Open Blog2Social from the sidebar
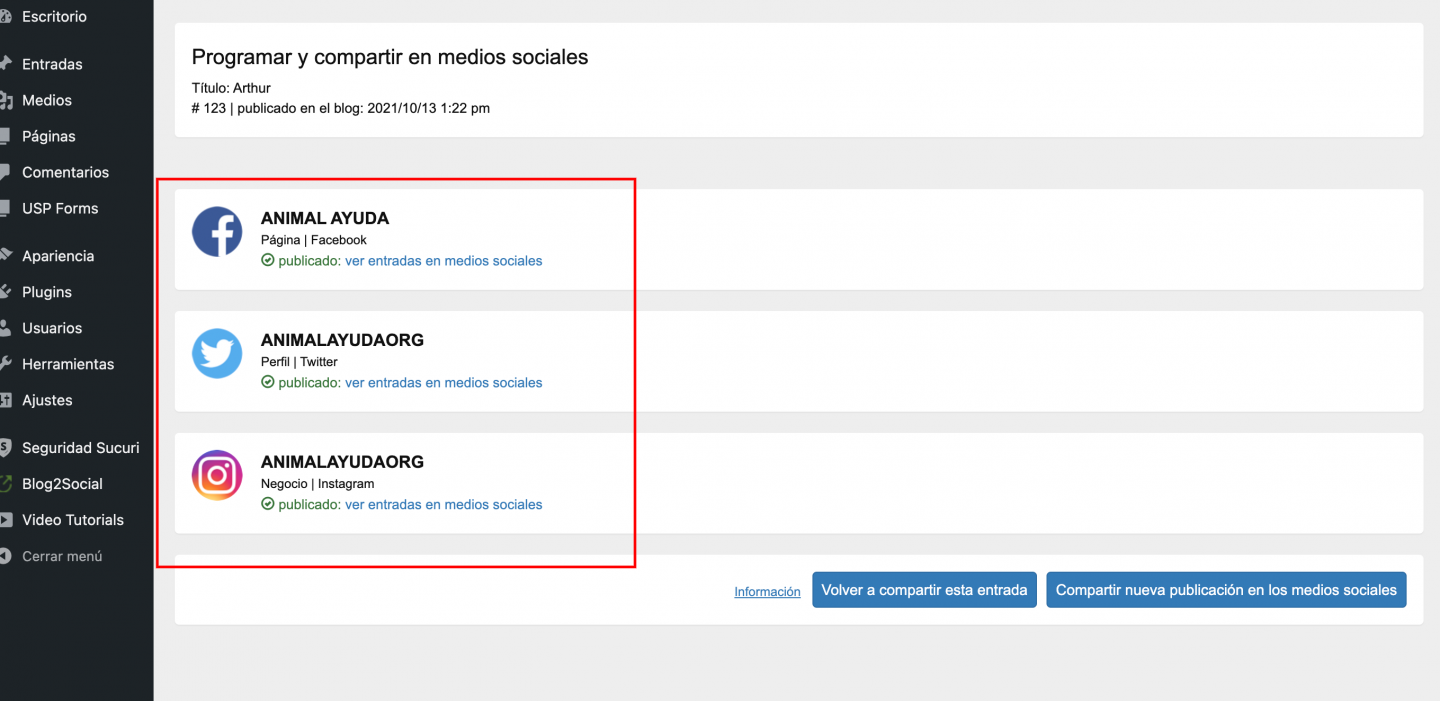This screenshot has height=701, width=1440. pos(62,484)
